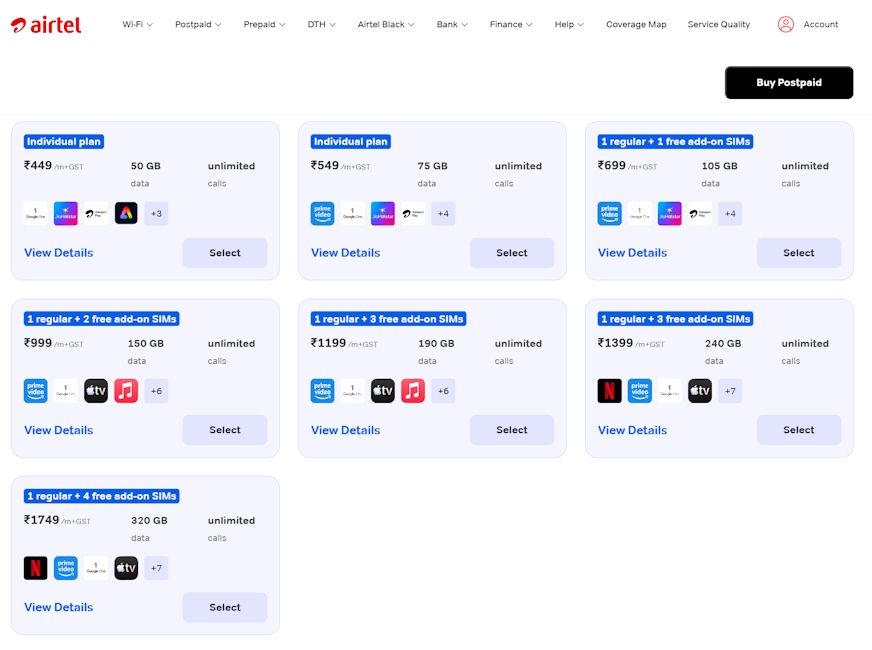Click Prime Video icon in ₹699 plan
This screenshot has height=650, width=872.
pos(609,213)
